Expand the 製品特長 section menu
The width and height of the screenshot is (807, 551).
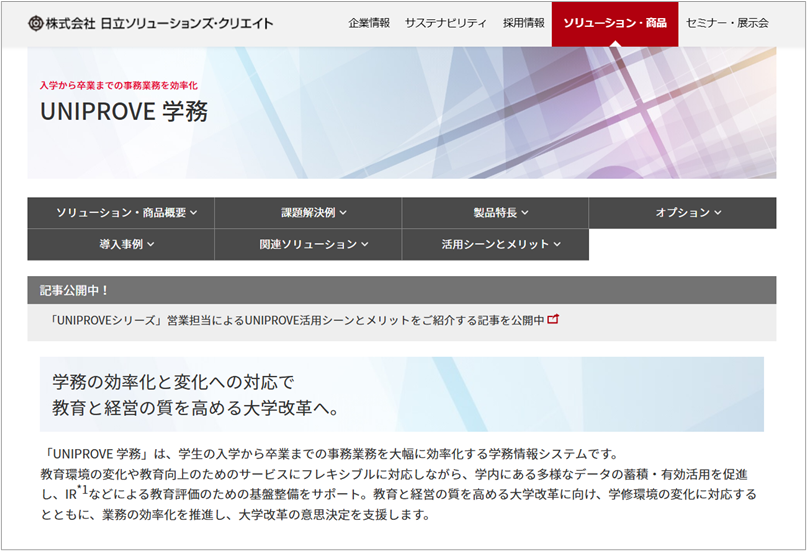point(495,212)
